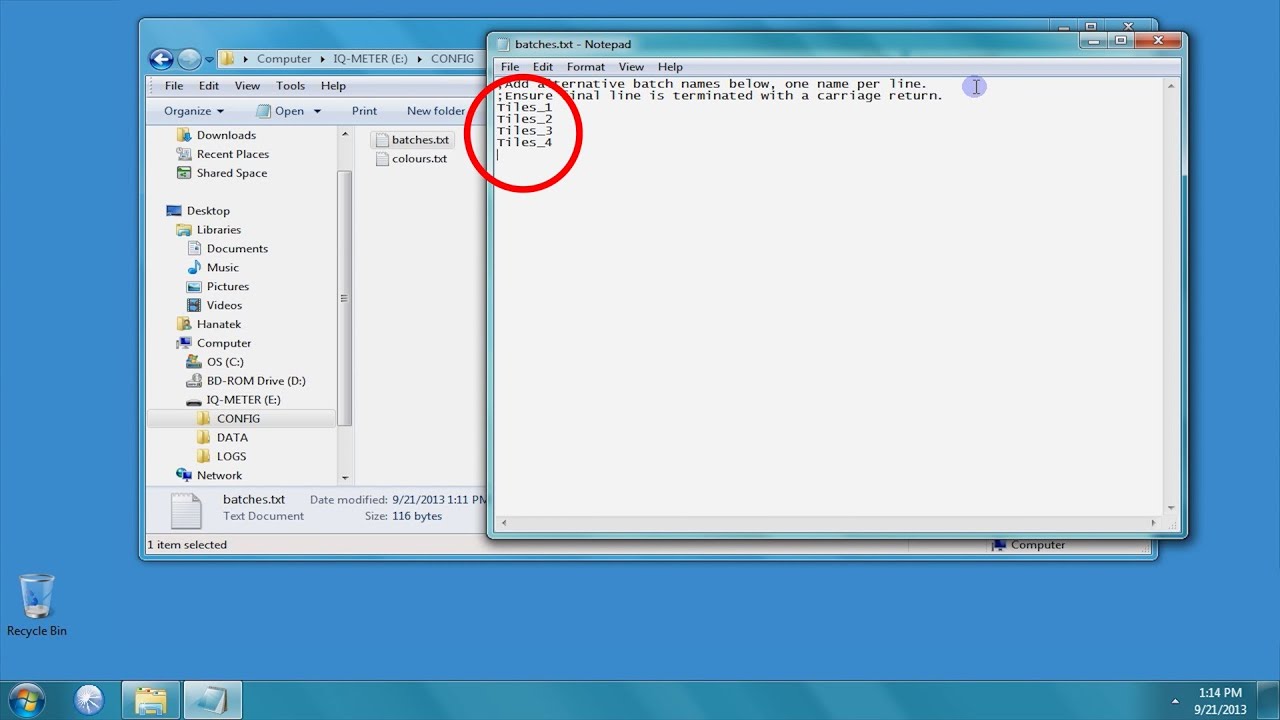Click the Explorer Back navigation button

[x=161, y=59]
